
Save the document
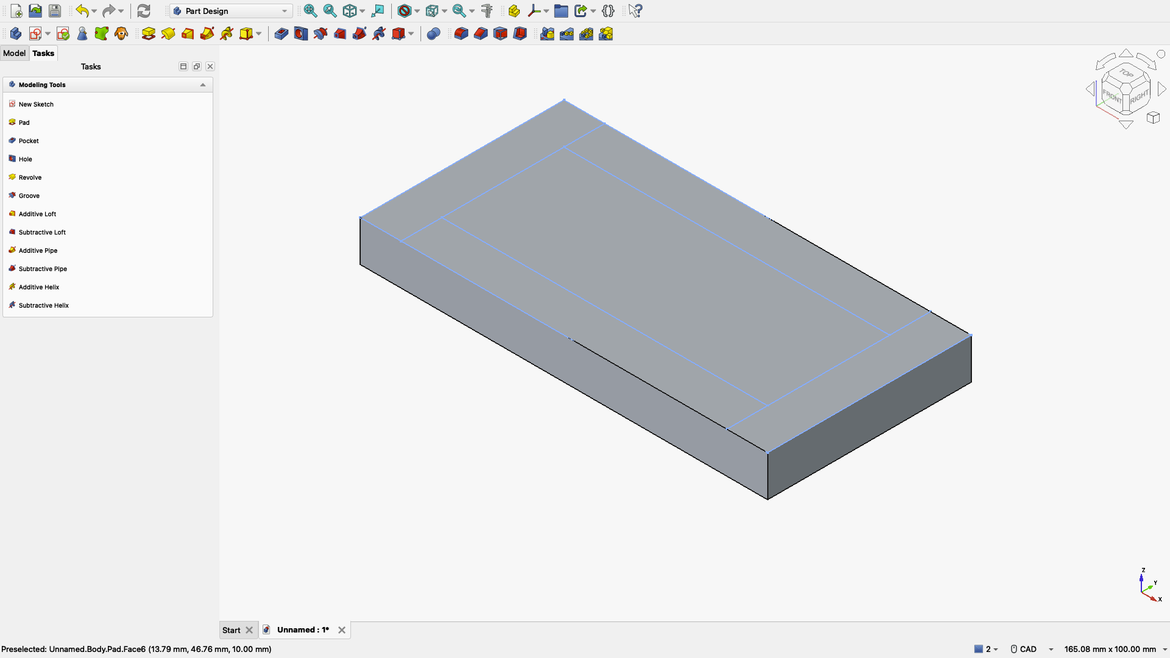coord(54,10)
